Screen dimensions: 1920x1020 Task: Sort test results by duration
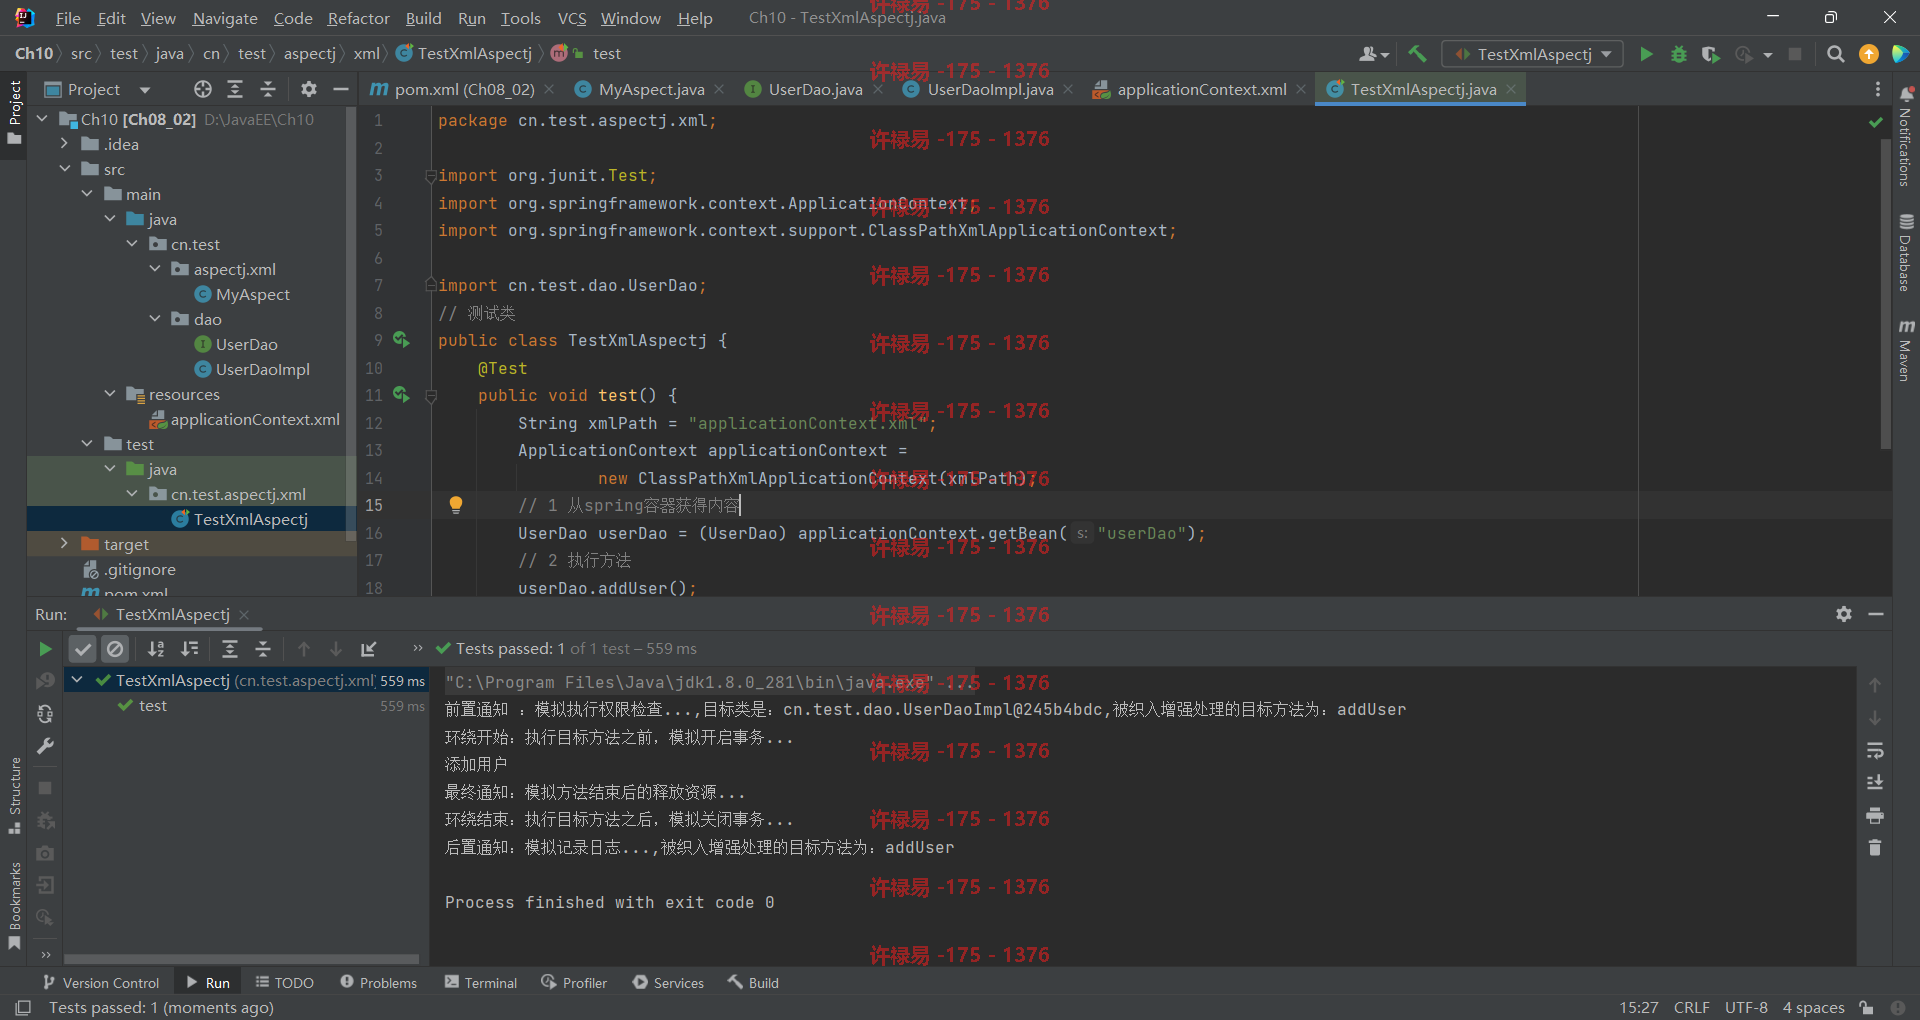189,649
